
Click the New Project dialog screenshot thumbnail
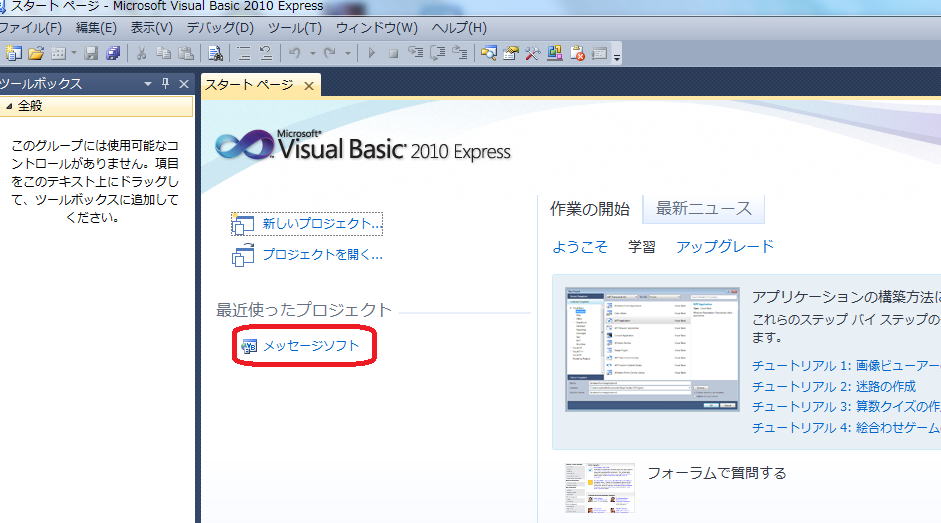point(652,349)
